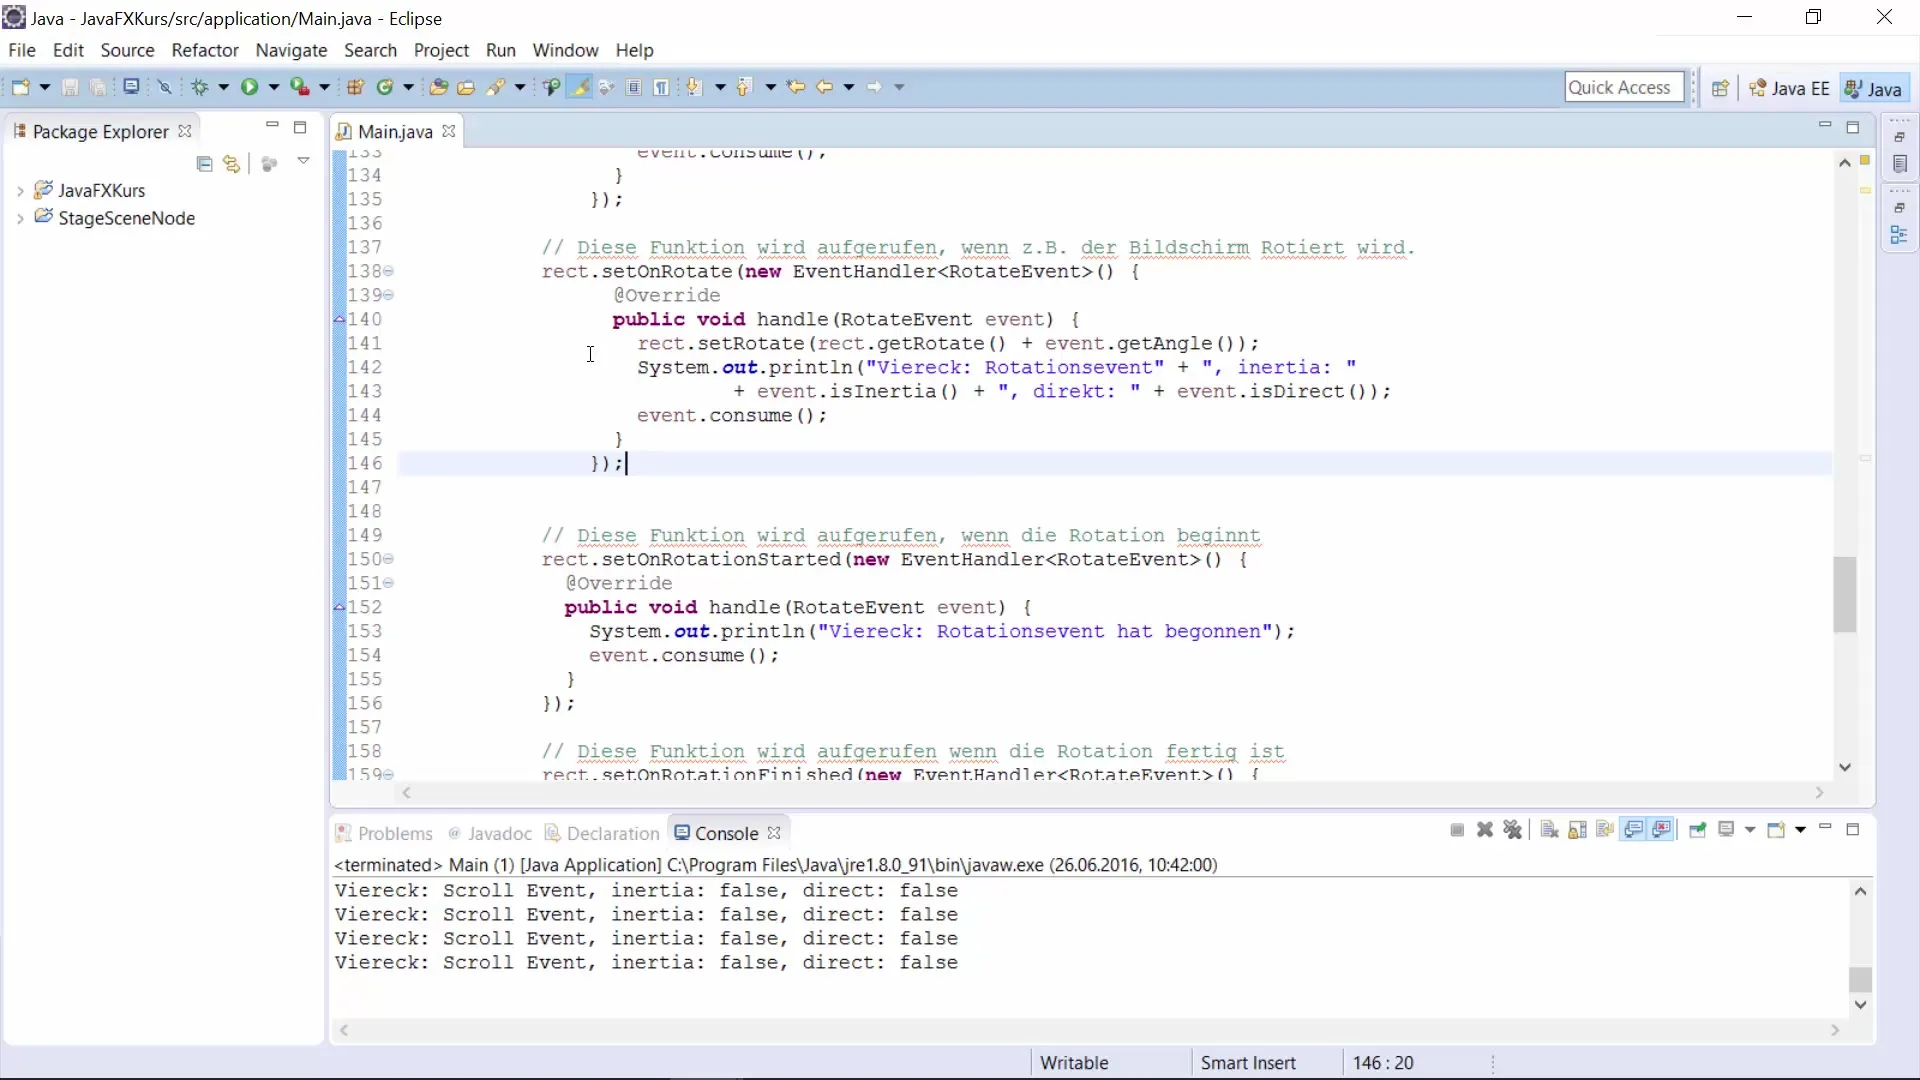Click Remove All Terminated Launches icon
The width and height of the screenshot is (1920, 1080).
1513,830
